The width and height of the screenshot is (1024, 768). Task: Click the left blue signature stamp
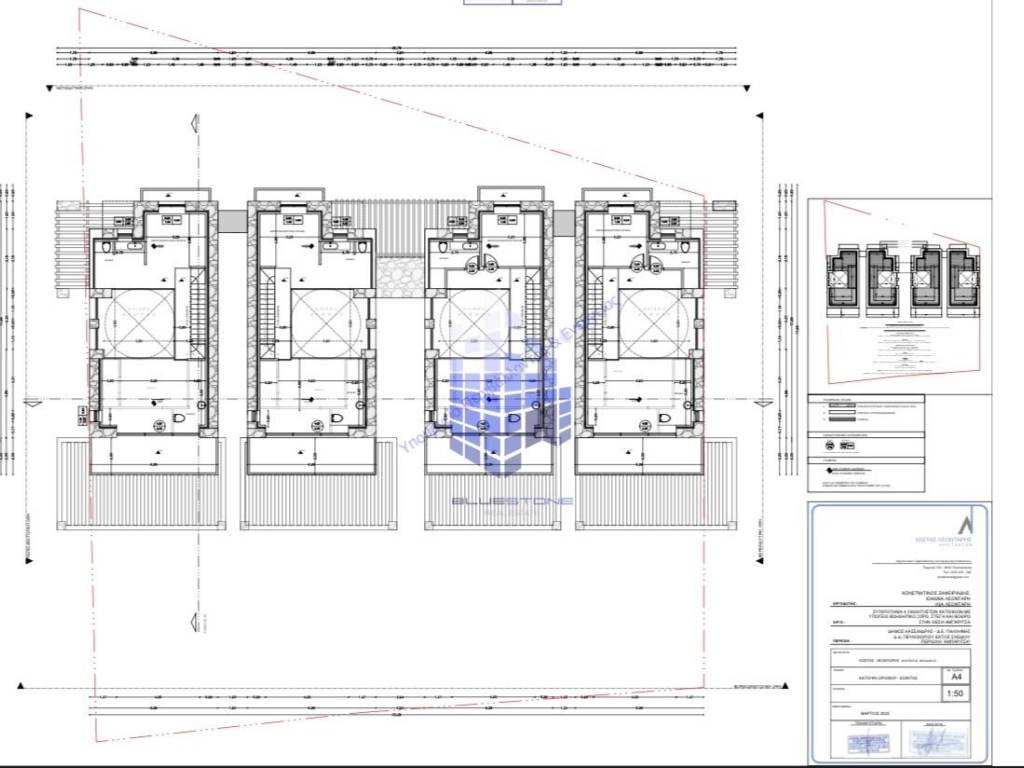[861, 744]
